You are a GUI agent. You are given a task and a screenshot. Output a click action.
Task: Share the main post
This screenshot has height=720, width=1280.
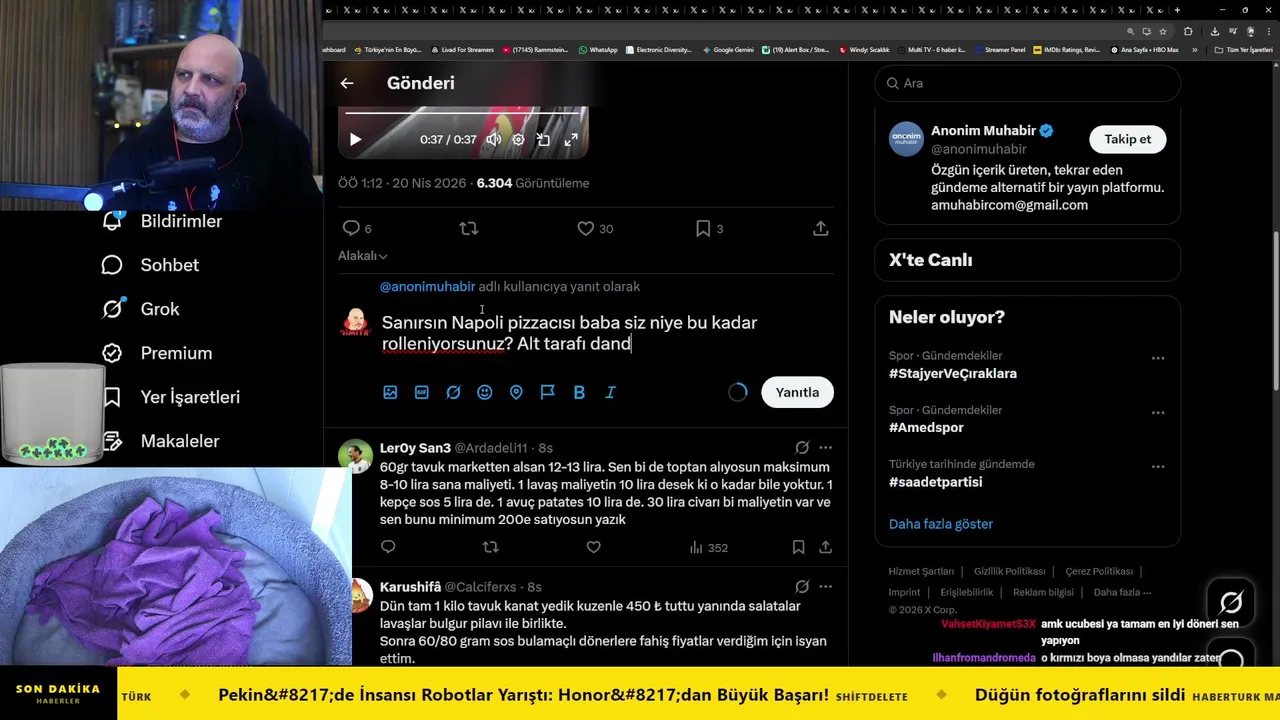(x=820, y=229)
